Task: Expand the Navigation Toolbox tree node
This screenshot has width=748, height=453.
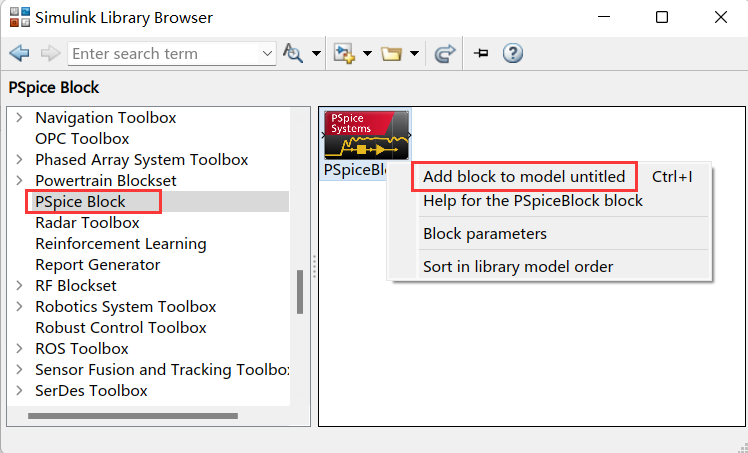Action: (19, 117)
